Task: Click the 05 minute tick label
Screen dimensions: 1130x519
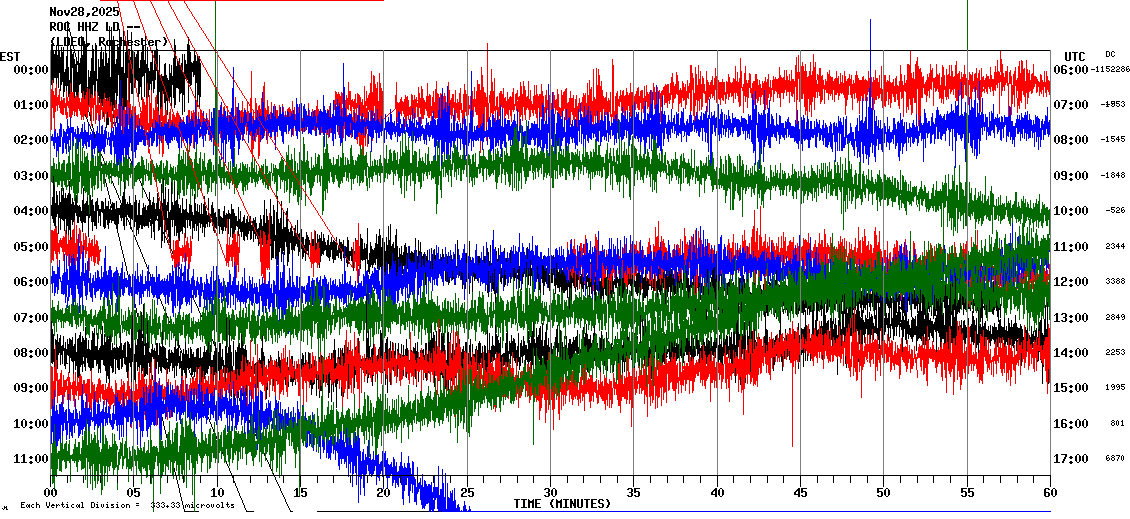Action: tap(133, 493)
